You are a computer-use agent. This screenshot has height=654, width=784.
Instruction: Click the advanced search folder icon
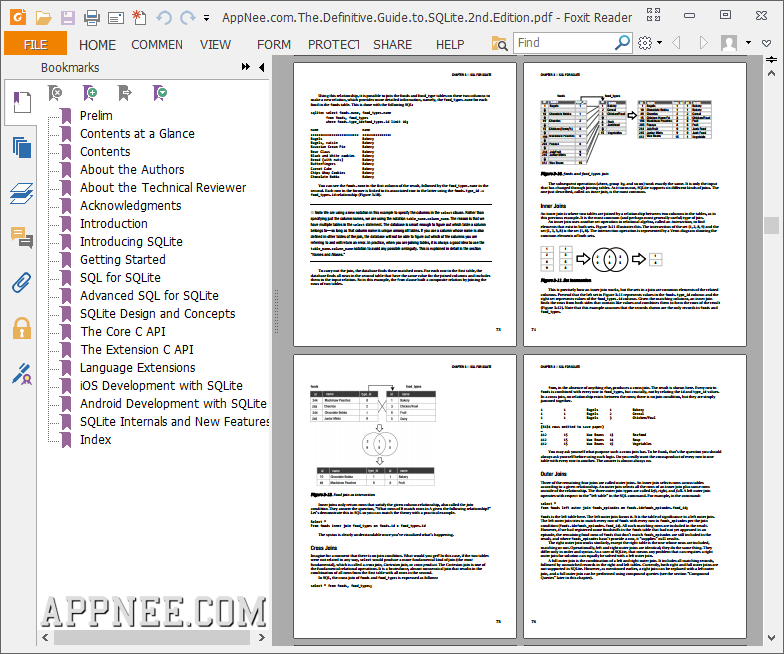(x=499, y=44)
